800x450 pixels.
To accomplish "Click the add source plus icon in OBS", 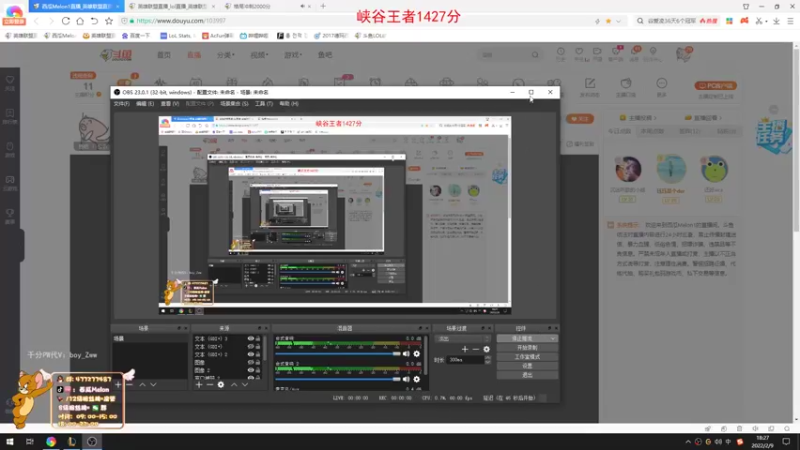I will point(199,385).
